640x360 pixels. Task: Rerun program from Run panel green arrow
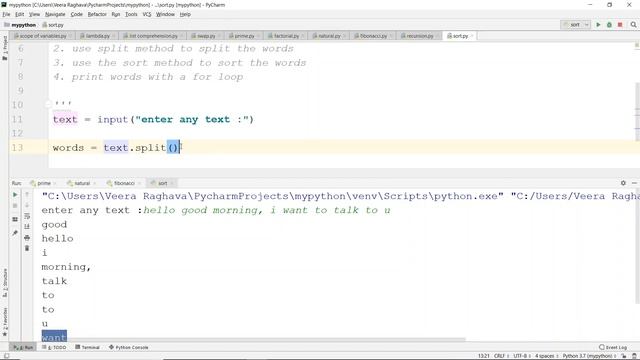15,195
